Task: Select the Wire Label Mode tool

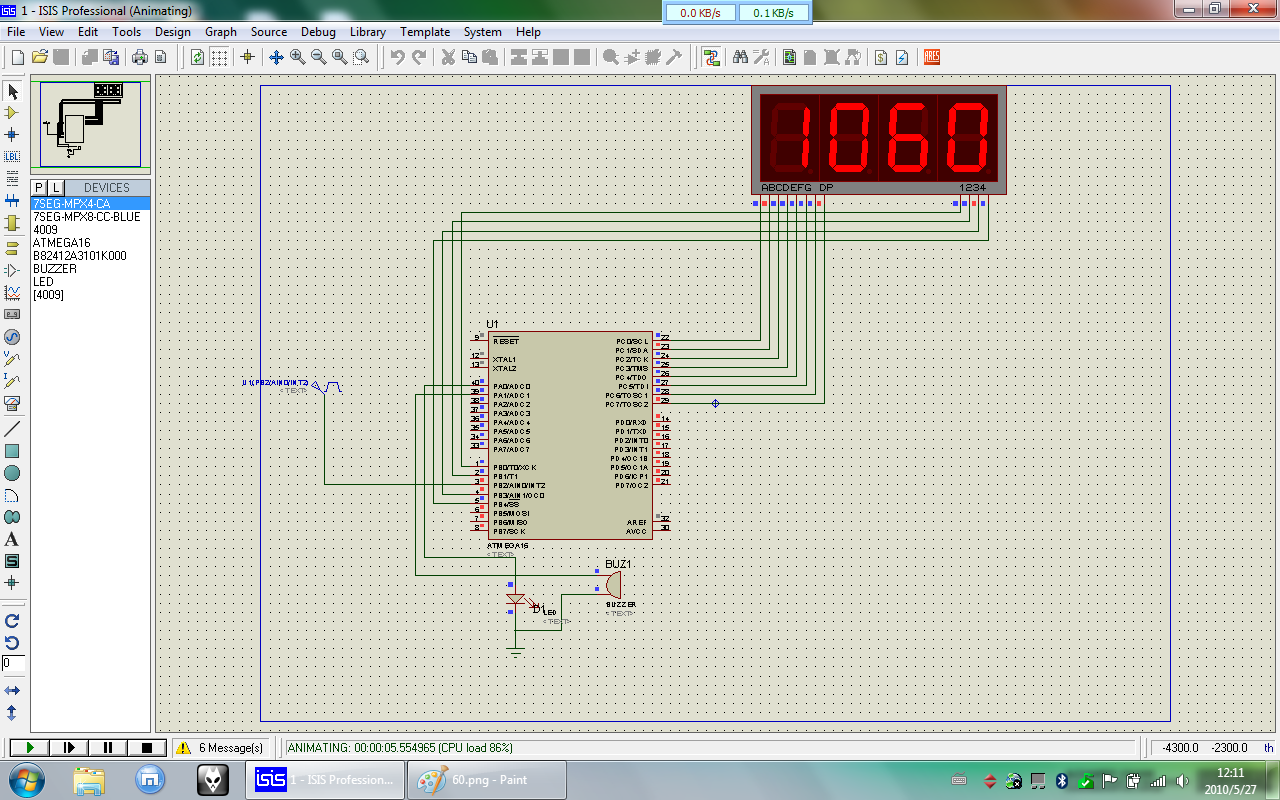Action: pos(12,156)
